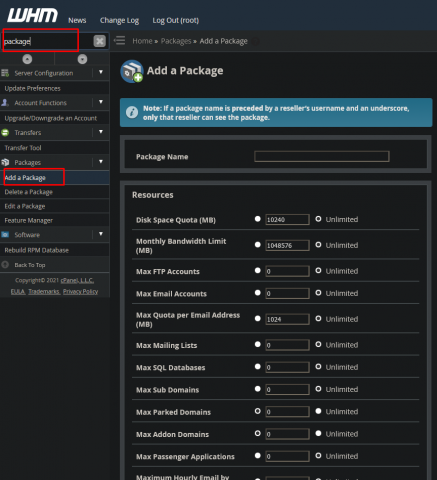Click the Packages breadcrumb link
Image resolution: width=437 pixels, height=480 pixels.
tap(176, 41)
